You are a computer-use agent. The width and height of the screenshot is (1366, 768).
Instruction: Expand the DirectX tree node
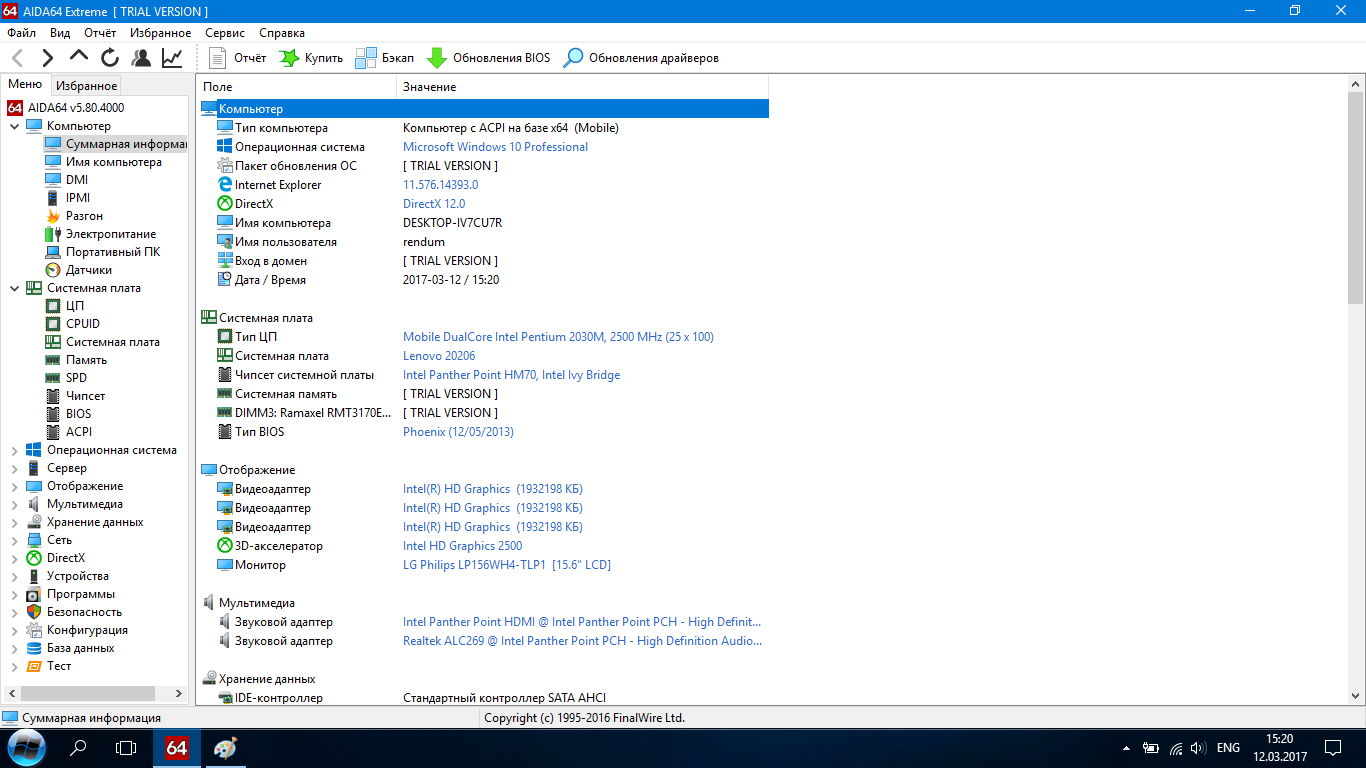tap(14, 558)
